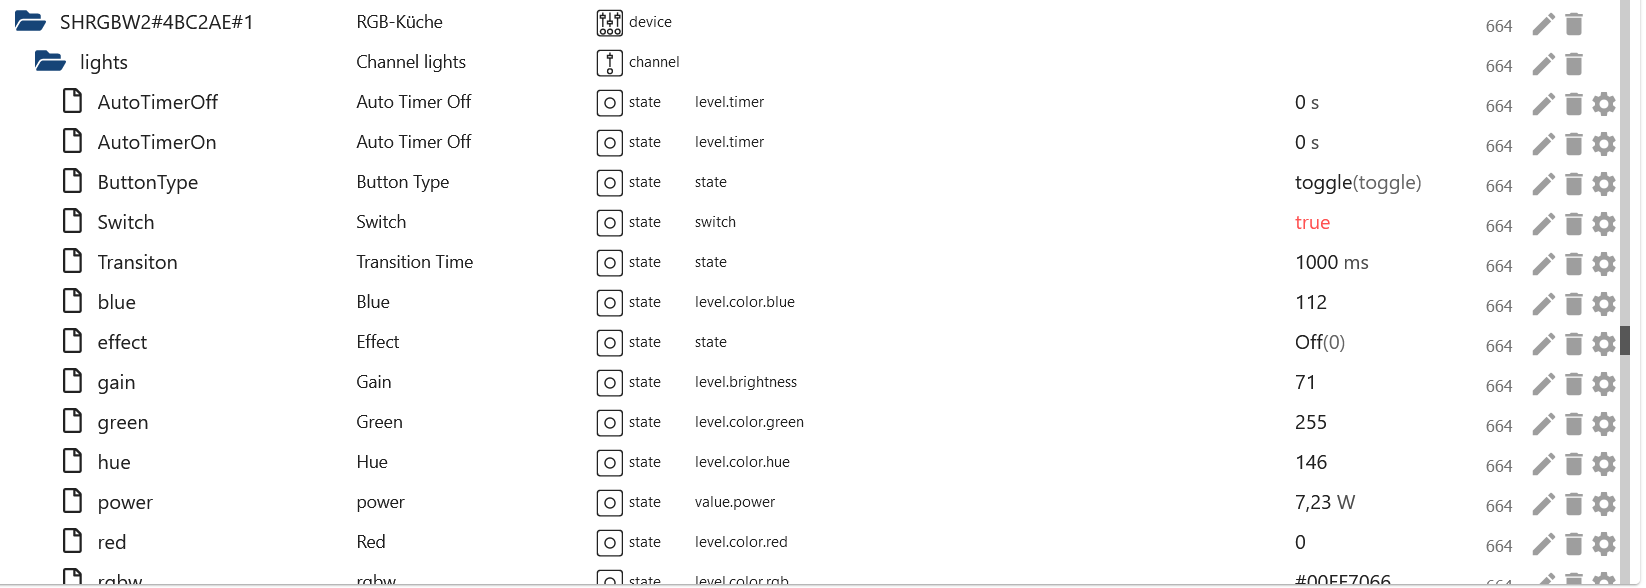Collapse the lights channel folder
This screenshot has height=588, width=1646.
tap(49, 61)
